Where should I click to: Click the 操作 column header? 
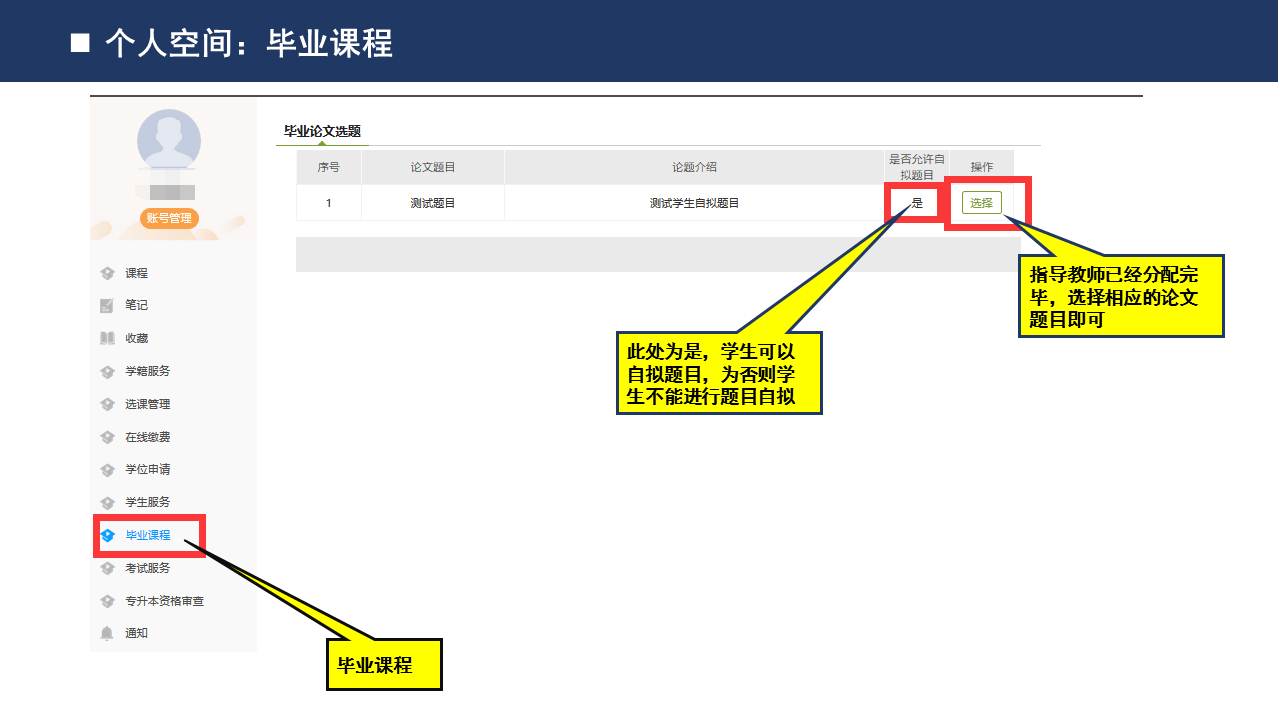point(981,167)
